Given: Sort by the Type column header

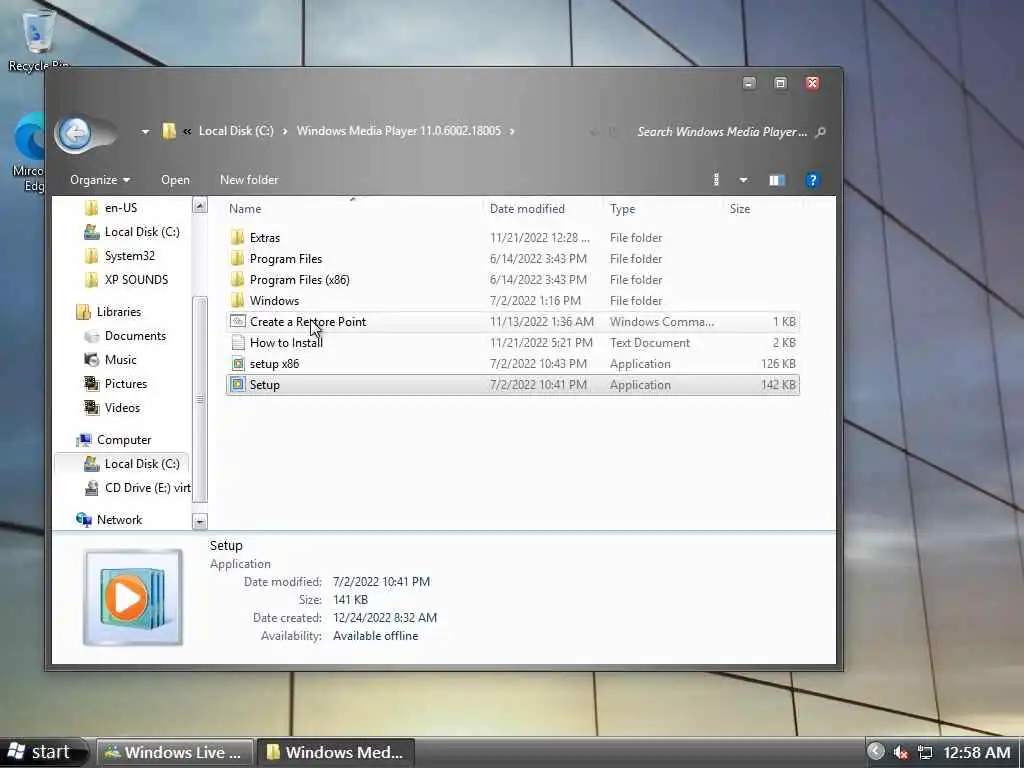Looking at the screenshot, I should (x=622, y=209).
